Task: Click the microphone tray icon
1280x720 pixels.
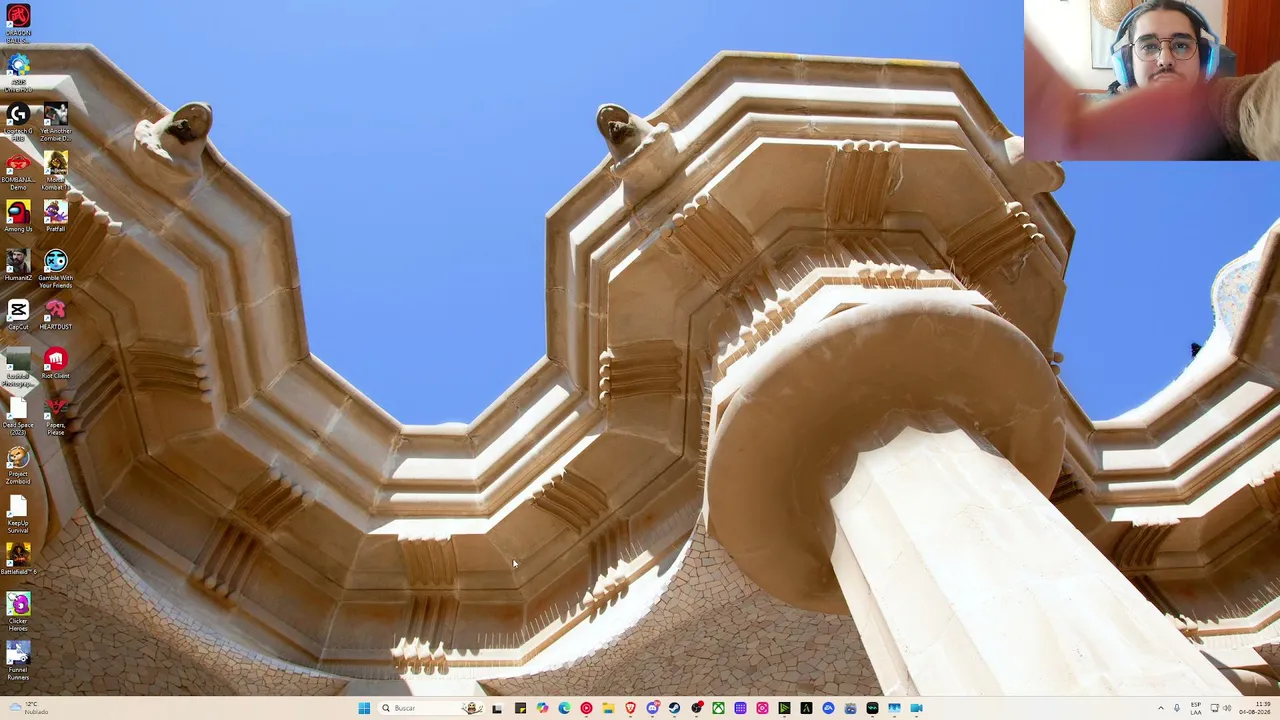Action: coord(1177,708)
